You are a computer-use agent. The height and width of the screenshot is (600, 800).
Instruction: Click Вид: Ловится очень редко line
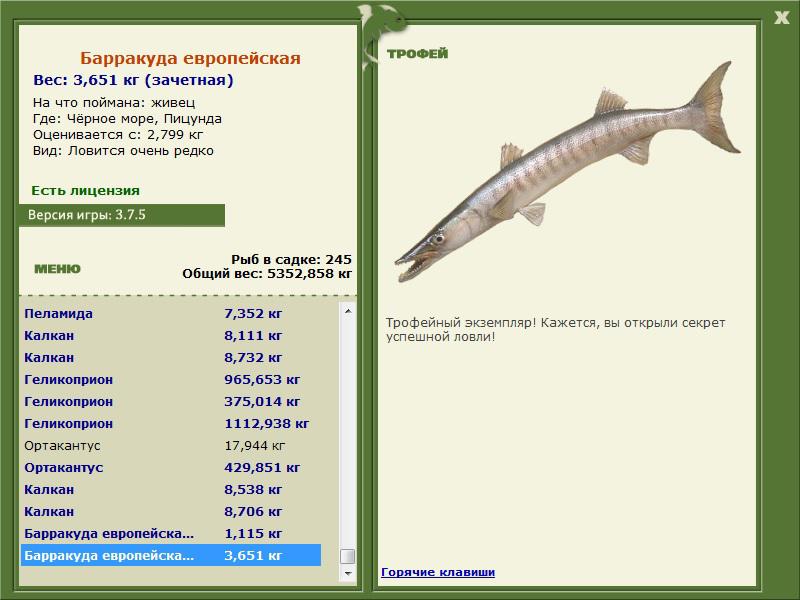click(x=123, y=151)
